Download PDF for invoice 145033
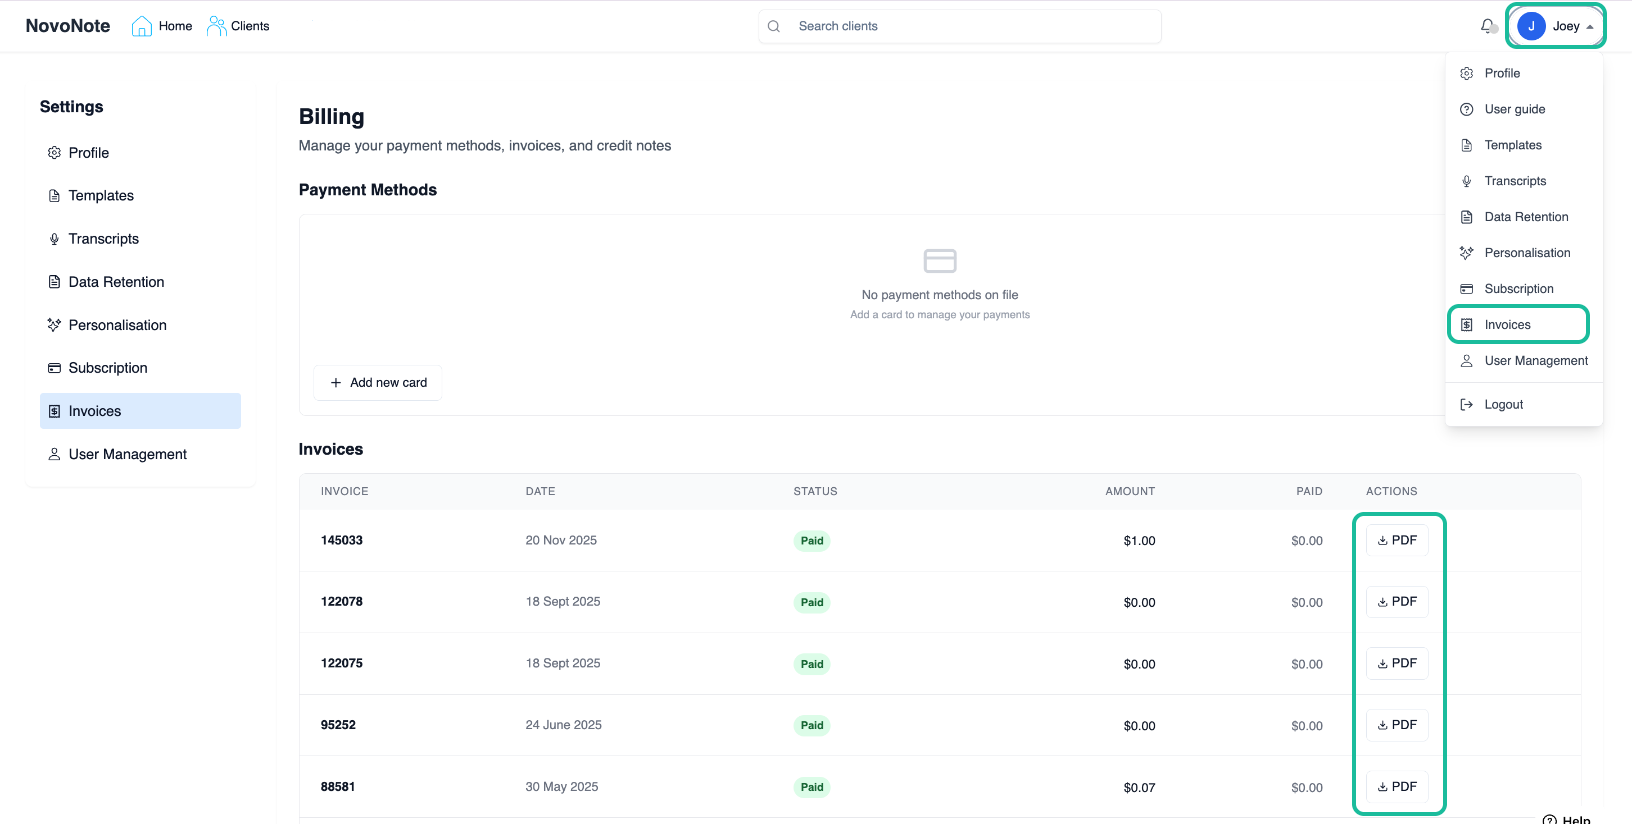The width and height of the screenshot is (1632, 824). [x=1397, y=540]
